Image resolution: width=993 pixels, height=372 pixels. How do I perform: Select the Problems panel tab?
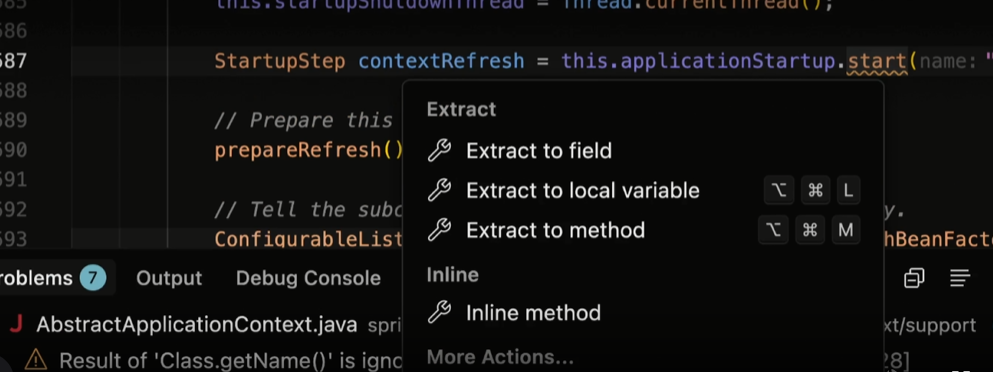click(35, 278)
